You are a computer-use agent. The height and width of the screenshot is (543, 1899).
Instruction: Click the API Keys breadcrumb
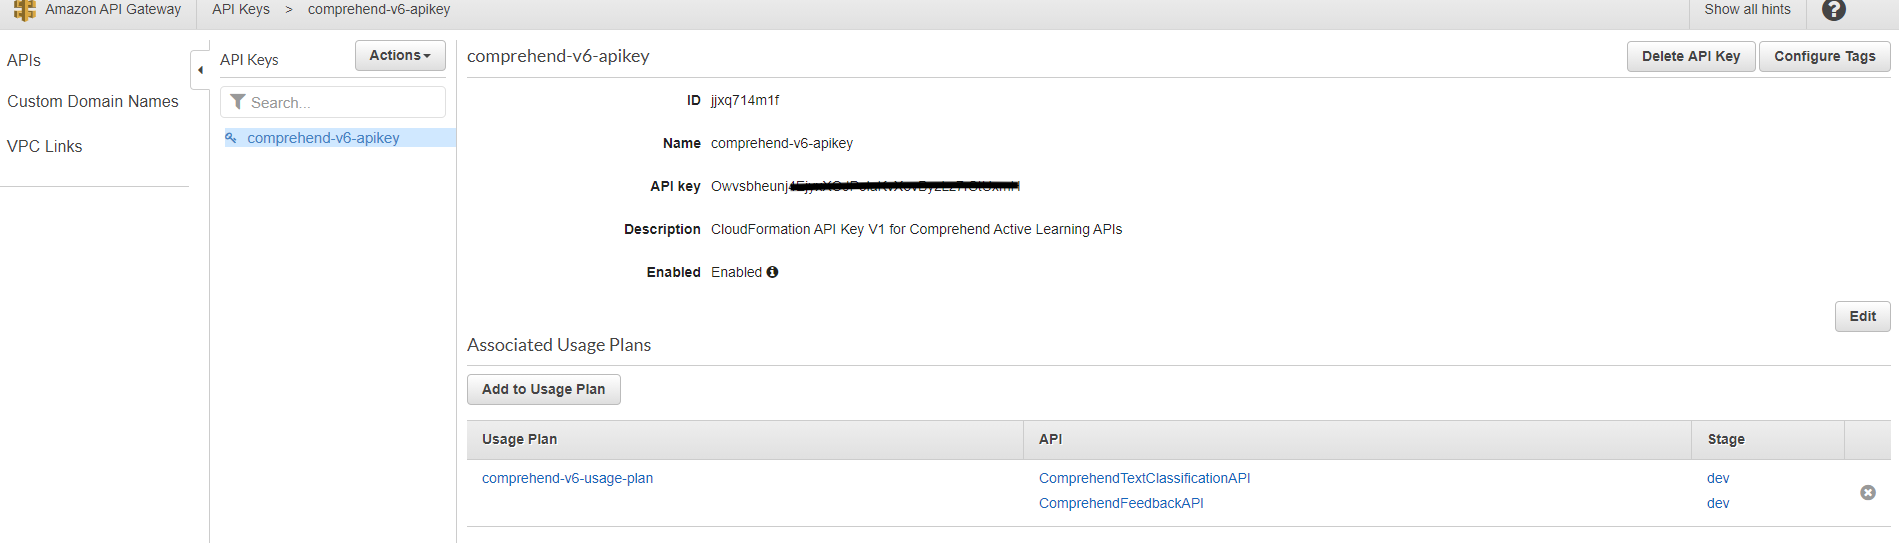tap(241, 9)
